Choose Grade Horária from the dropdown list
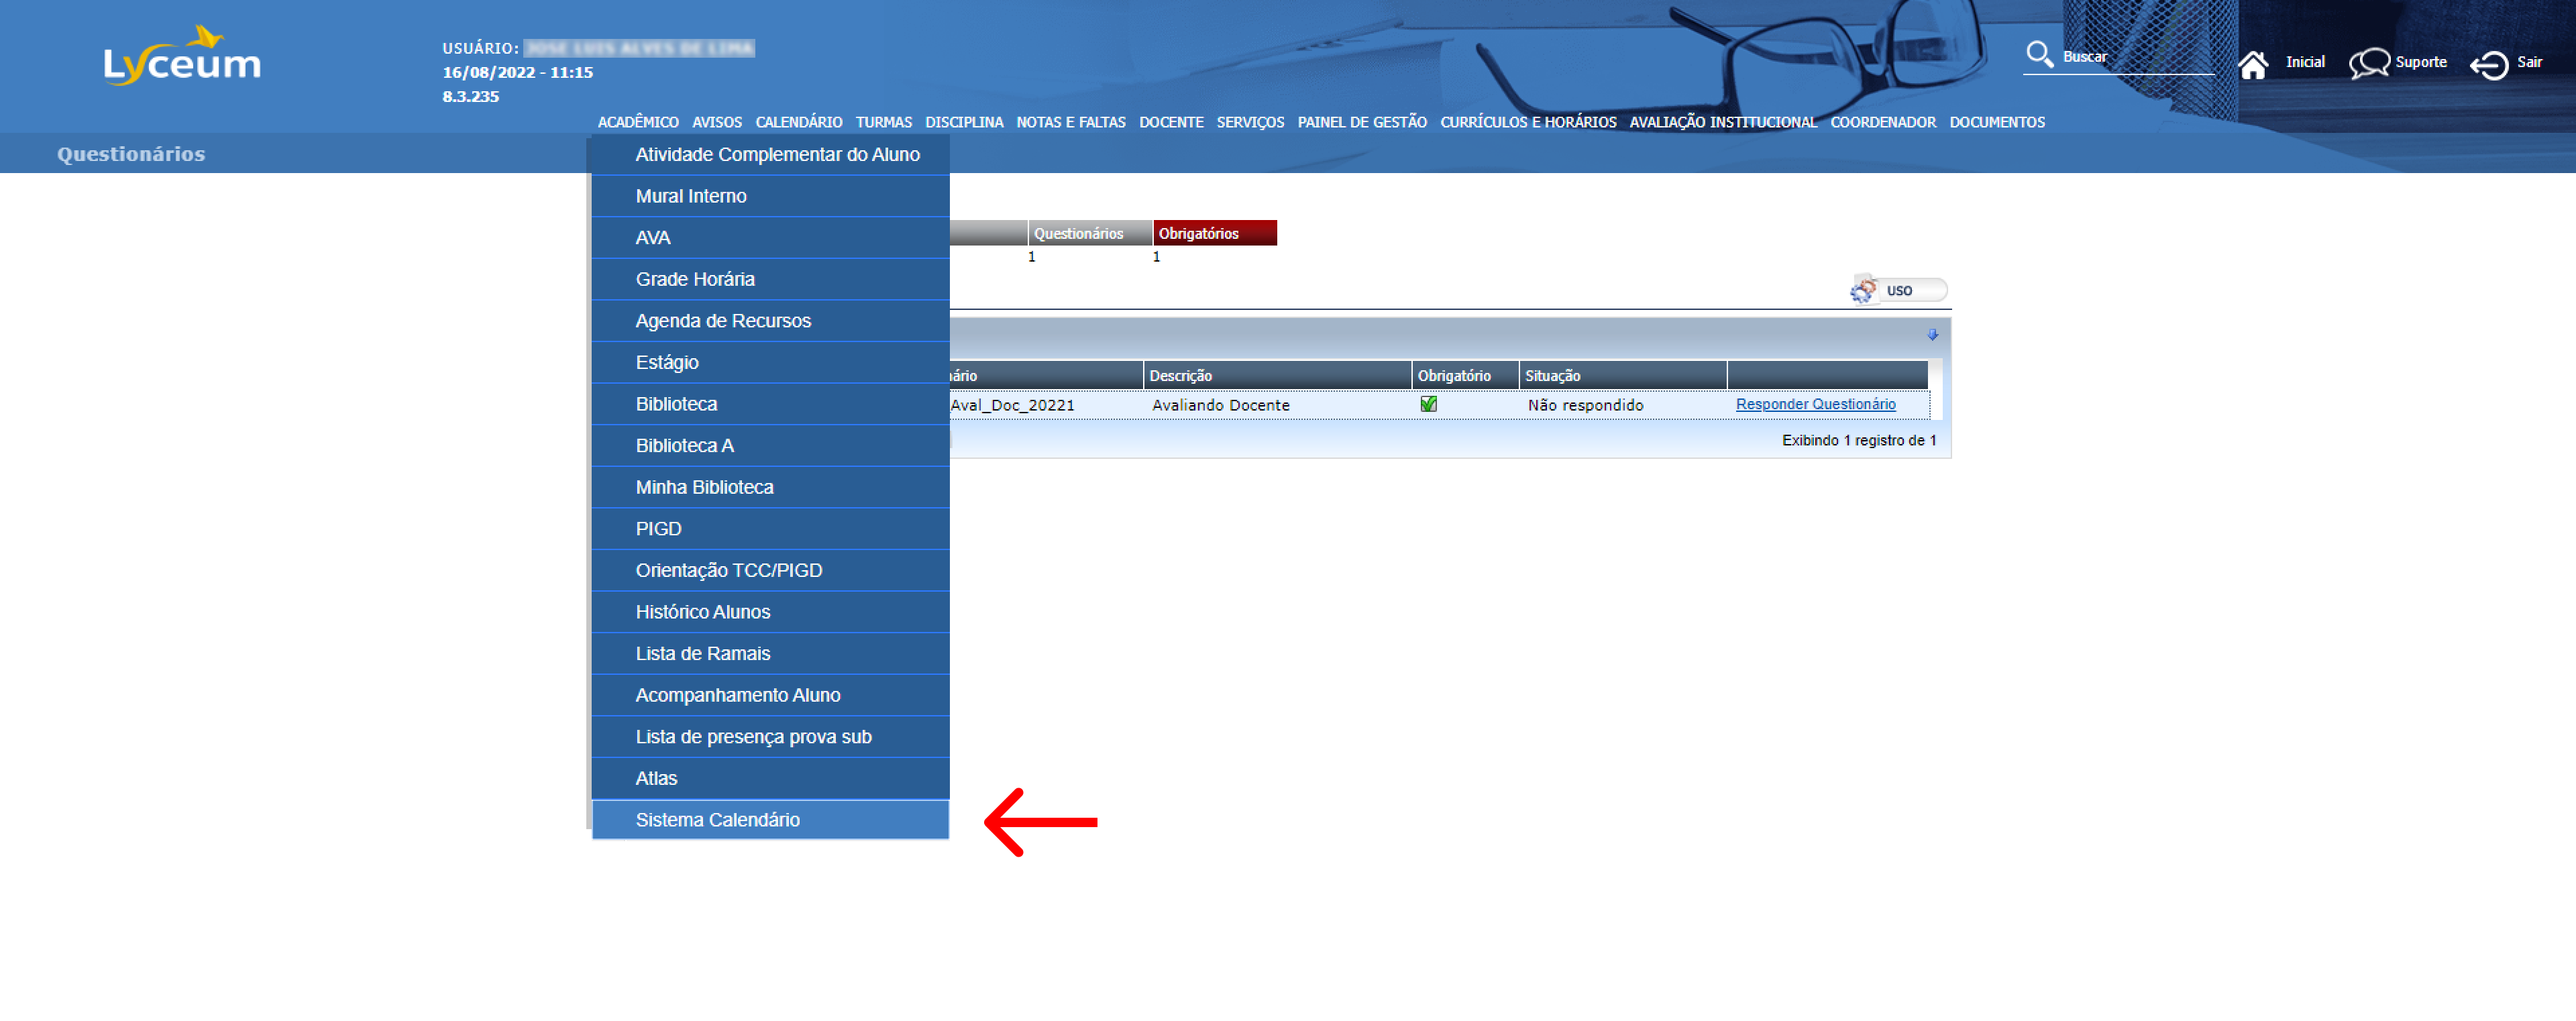The image size is (2576, 1021). click(694, 279)
